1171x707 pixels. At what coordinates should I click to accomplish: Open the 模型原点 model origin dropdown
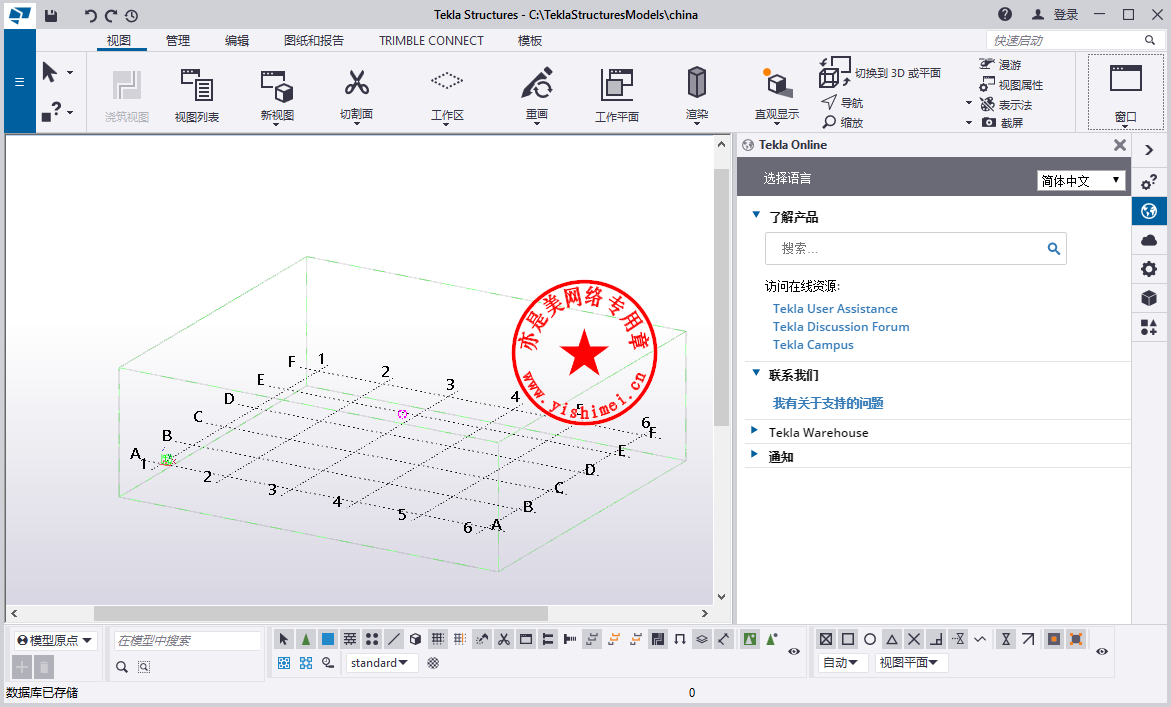point(56,640)
